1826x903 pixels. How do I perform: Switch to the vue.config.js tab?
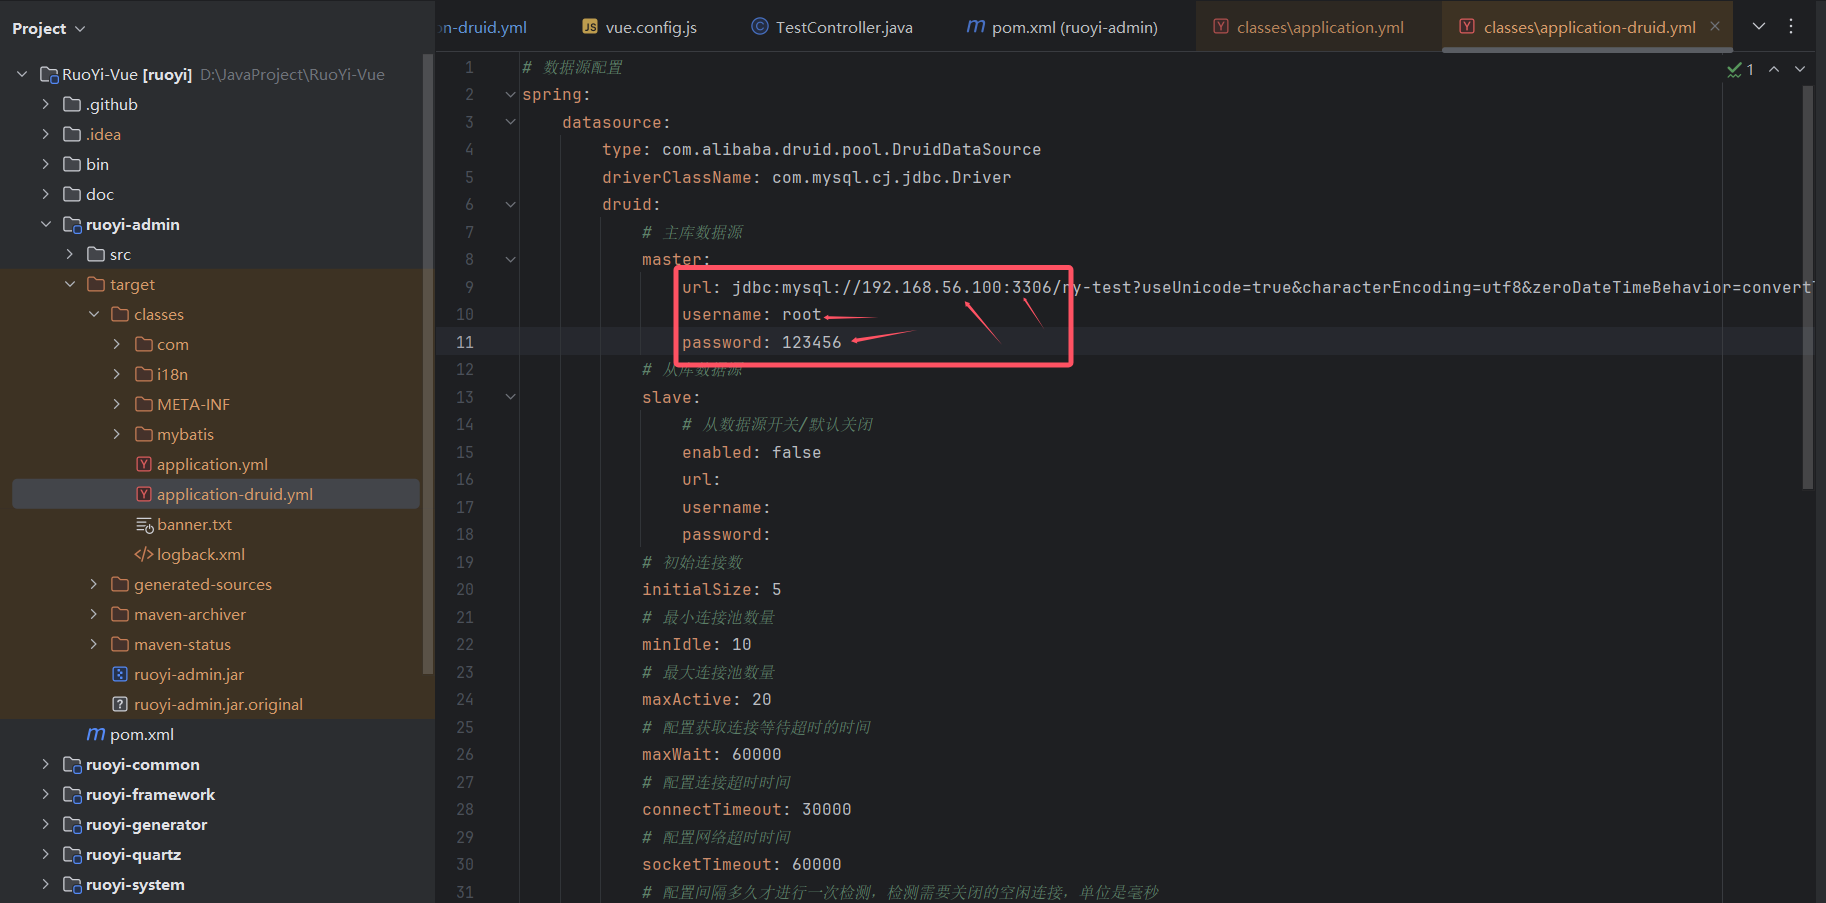click(639, 28)
